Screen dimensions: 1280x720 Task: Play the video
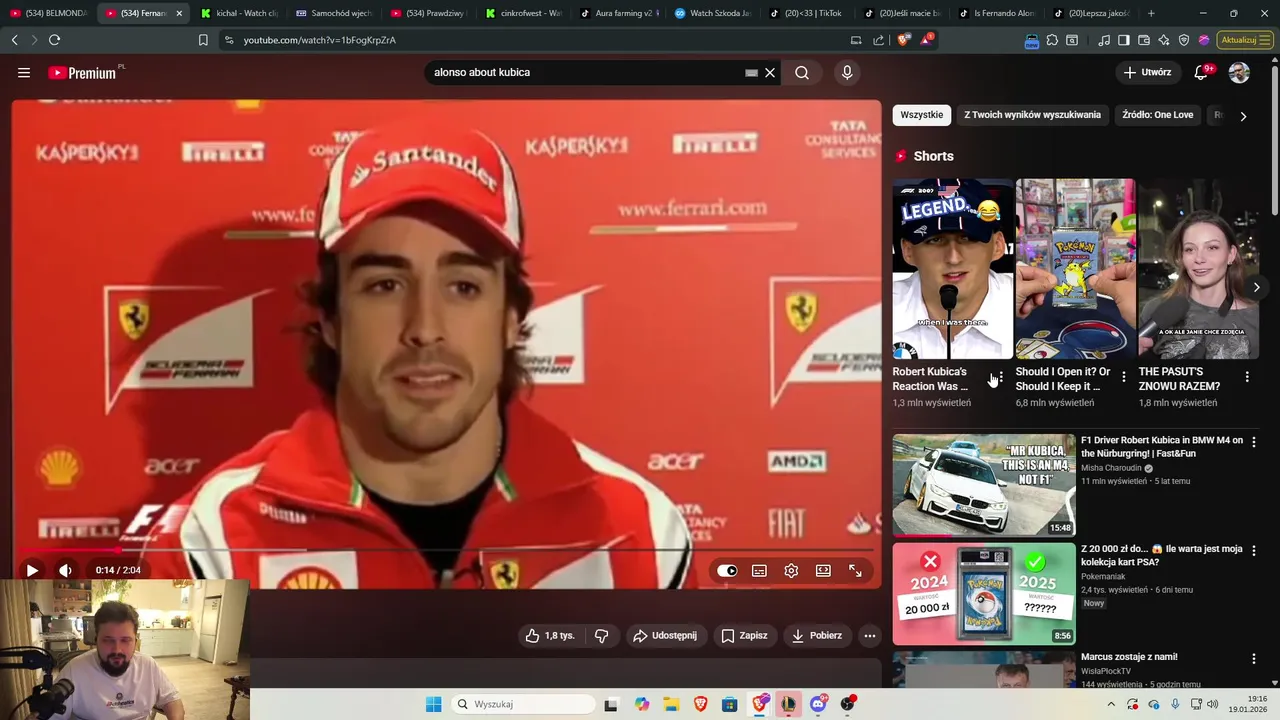coord(31,570)
